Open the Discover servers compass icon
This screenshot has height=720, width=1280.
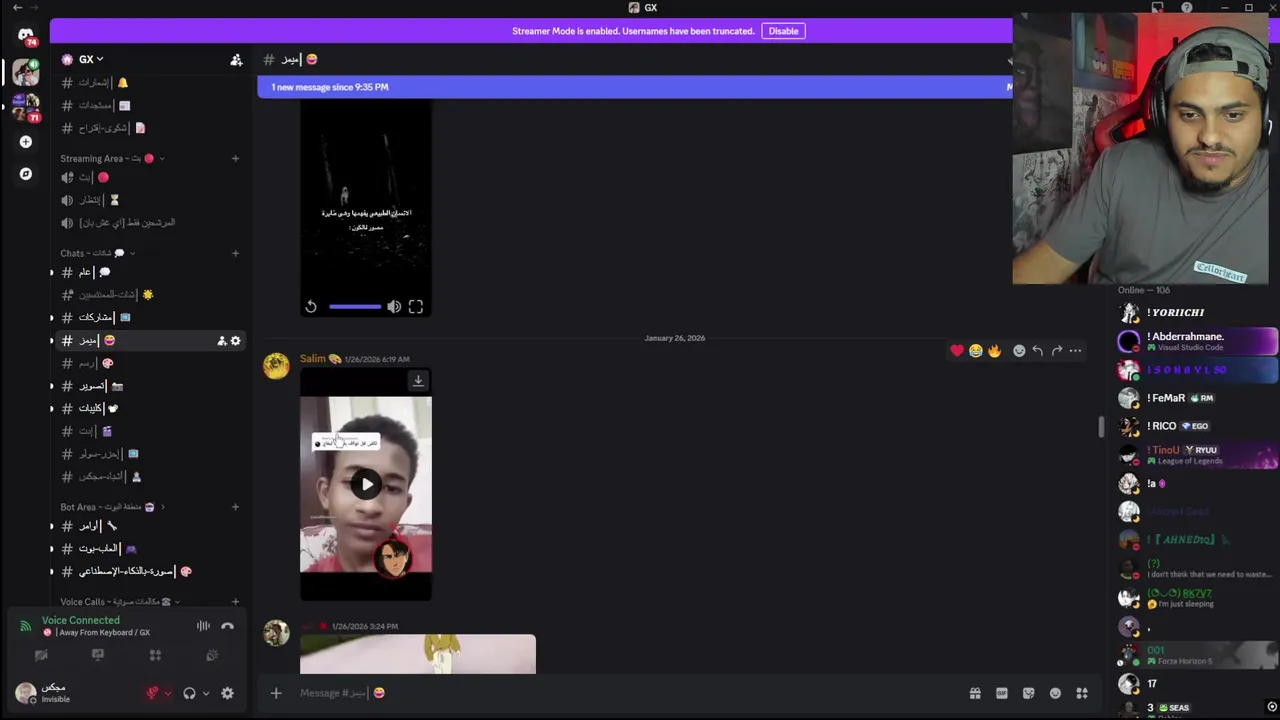click(26, 174)
